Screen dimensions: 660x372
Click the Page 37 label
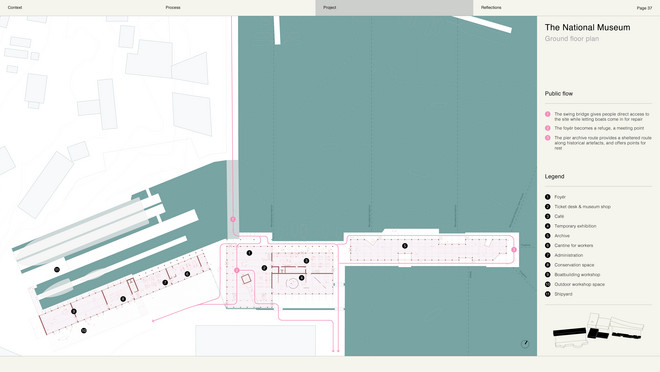(x=644, y=8)
